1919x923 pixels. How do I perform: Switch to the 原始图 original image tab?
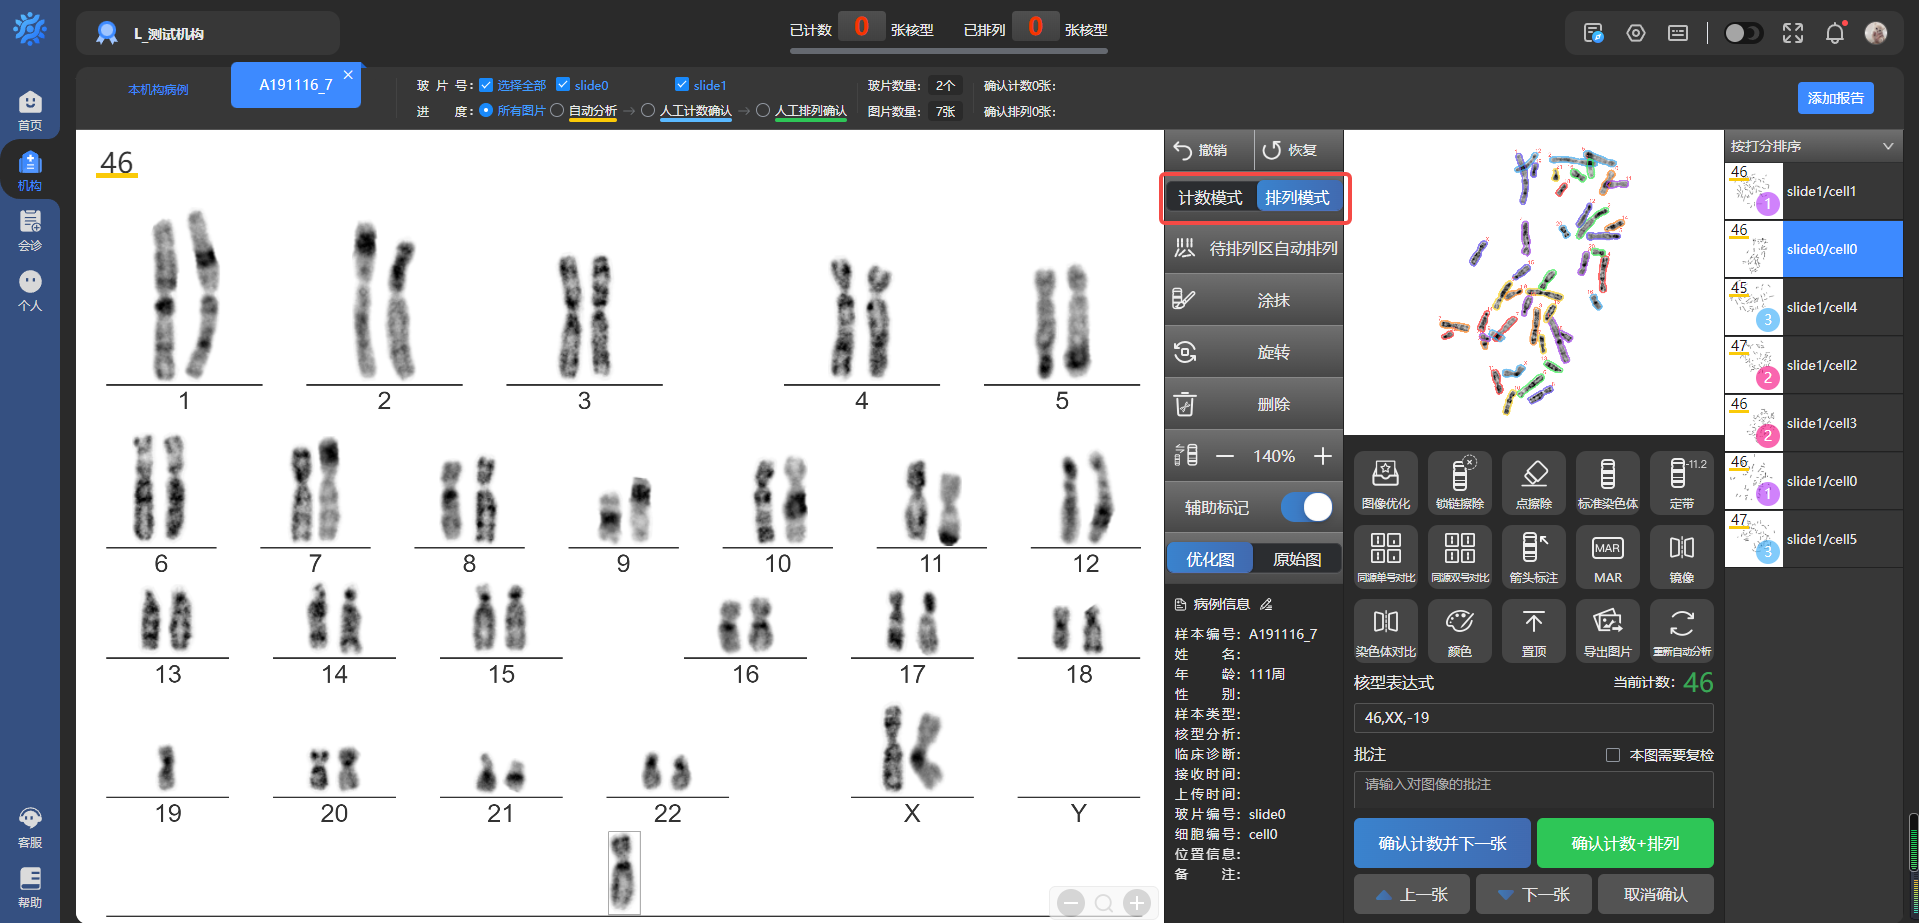pyautogui.click(x=1296, y=559)
